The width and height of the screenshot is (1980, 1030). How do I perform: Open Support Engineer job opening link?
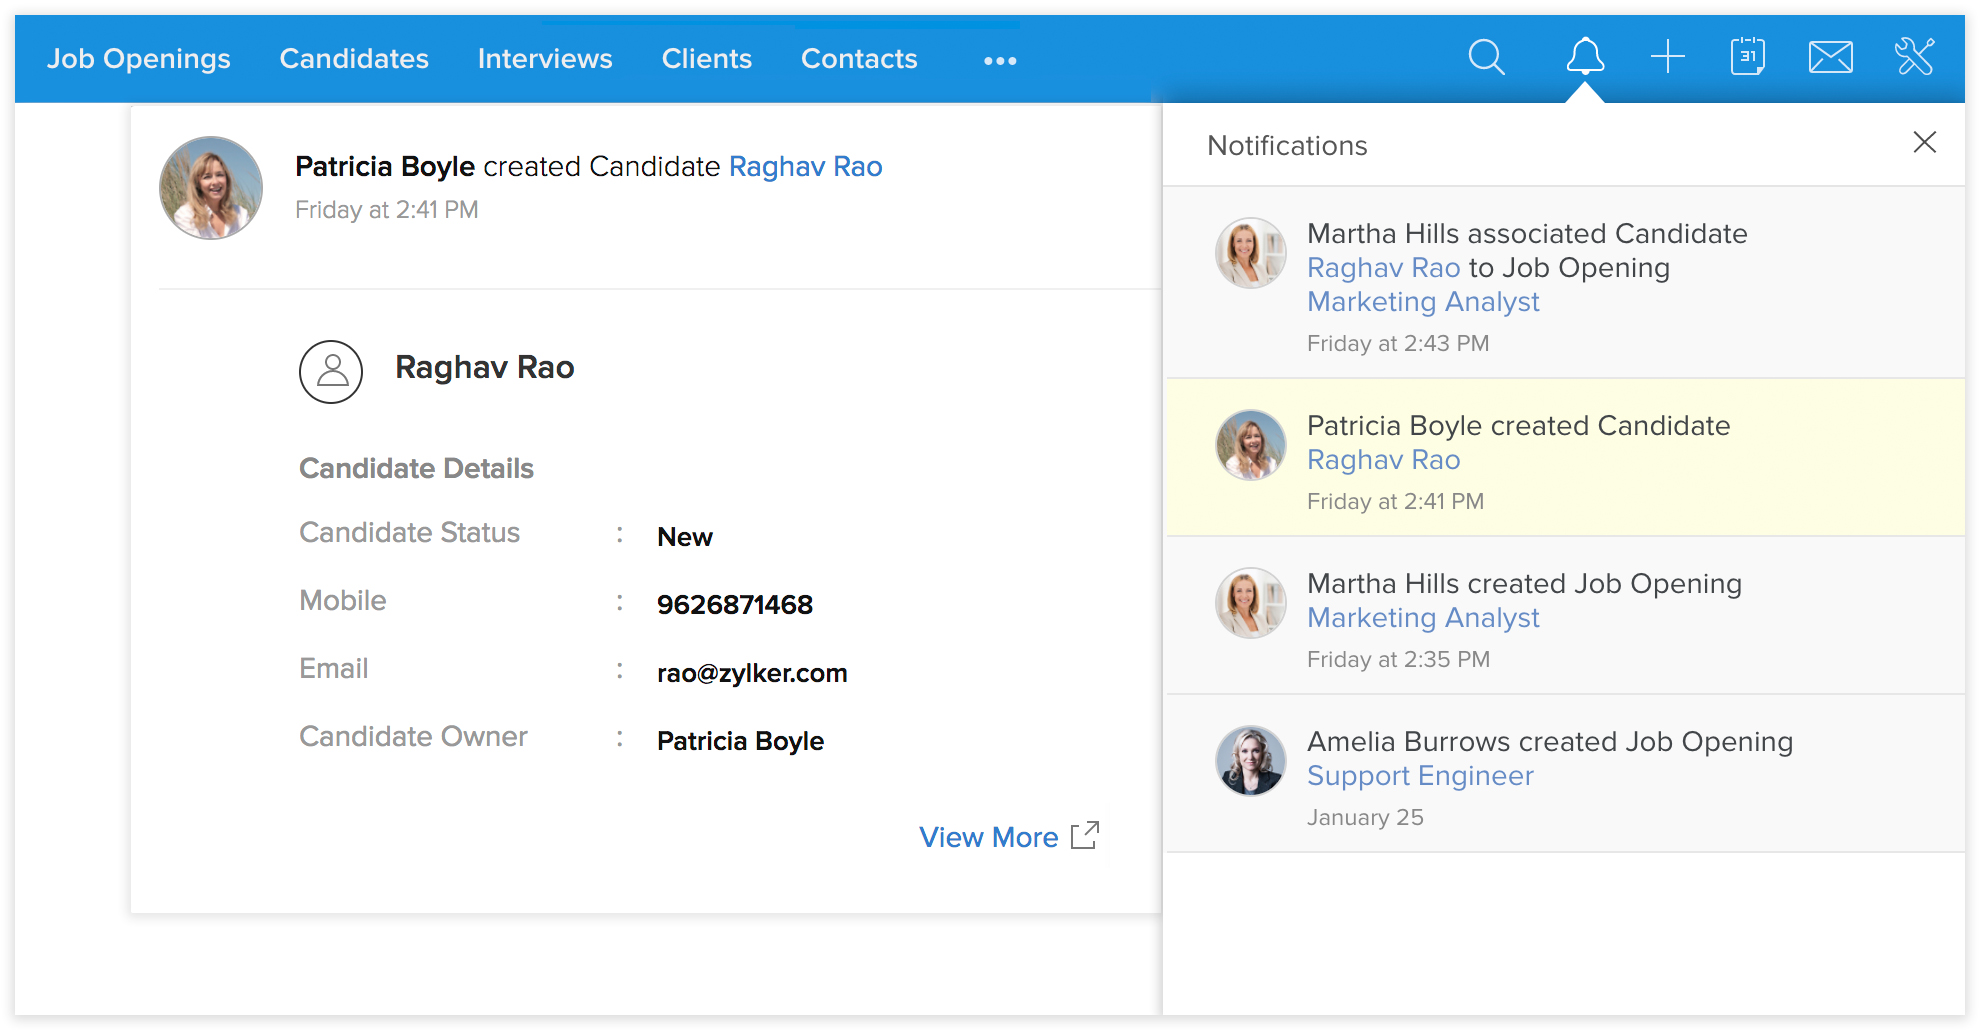click(1420, 776)
